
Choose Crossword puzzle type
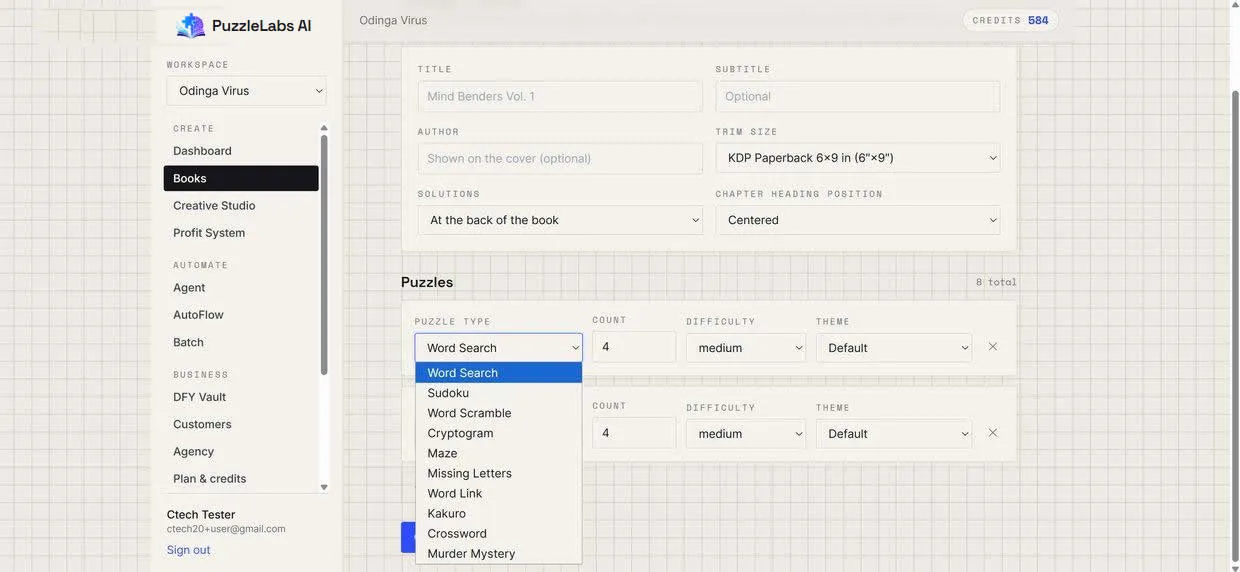point(499,533)
